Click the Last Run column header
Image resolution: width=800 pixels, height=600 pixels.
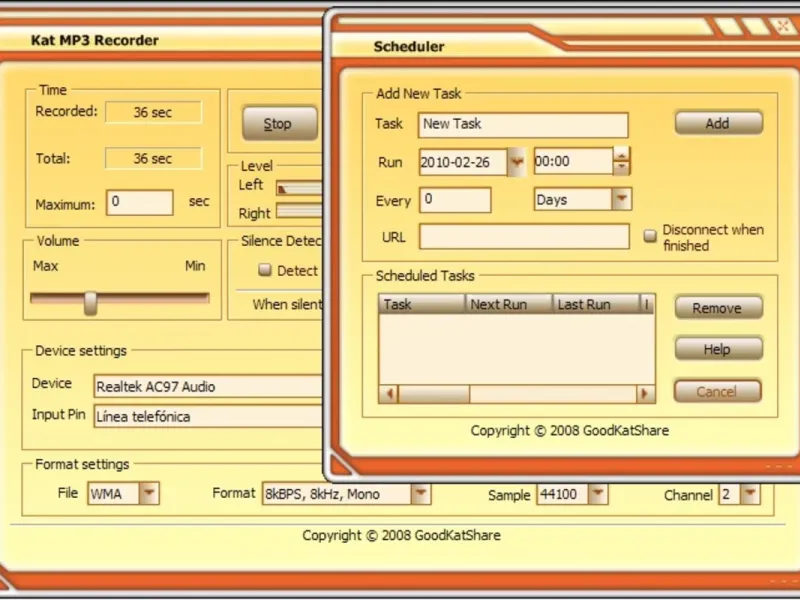tap(596, 304)
